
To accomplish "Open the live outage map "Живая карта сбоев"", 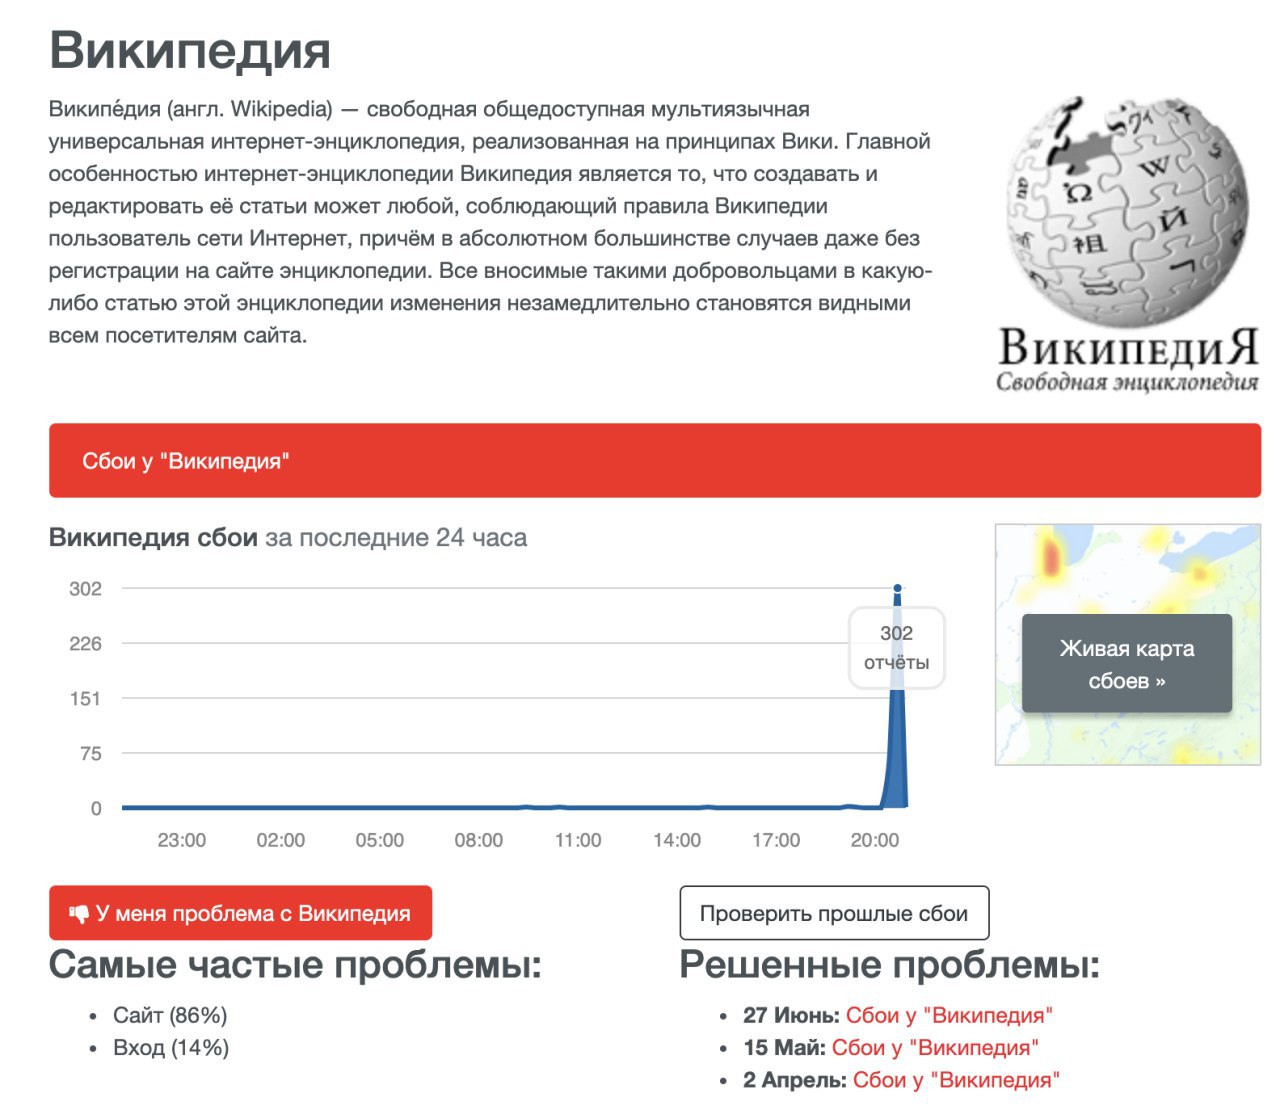I will pyautogui.click(x=1127, y=664).
